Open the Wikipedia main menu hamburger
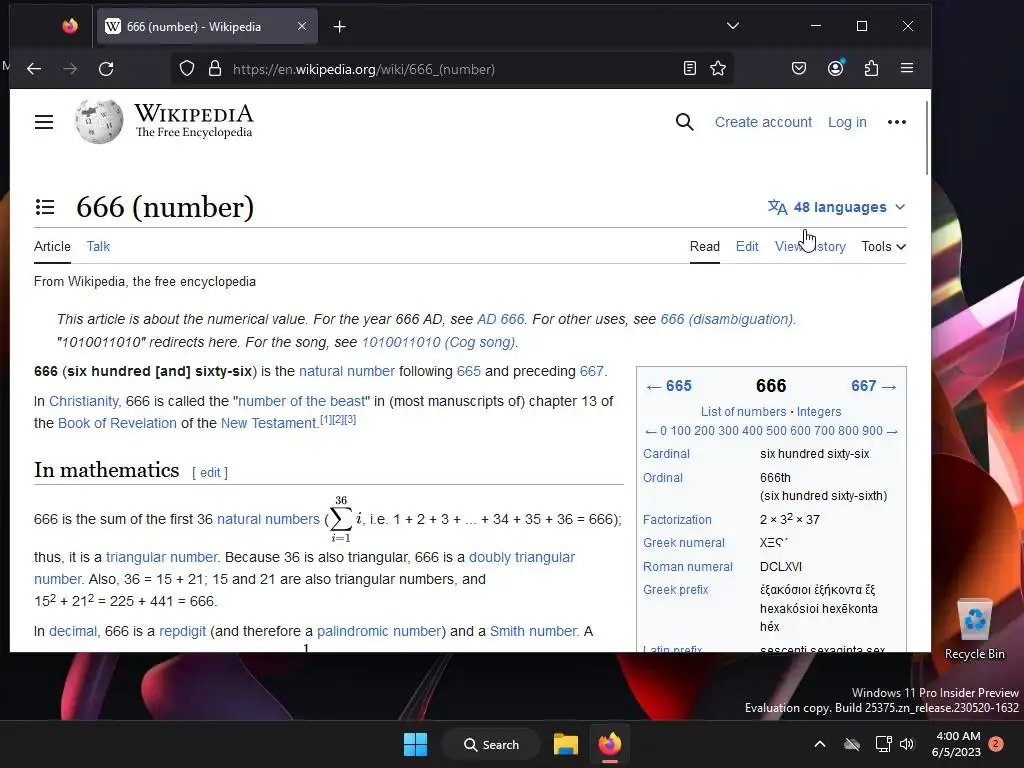1024x768 pixels. pyautogui.click(x=44, y=122)
